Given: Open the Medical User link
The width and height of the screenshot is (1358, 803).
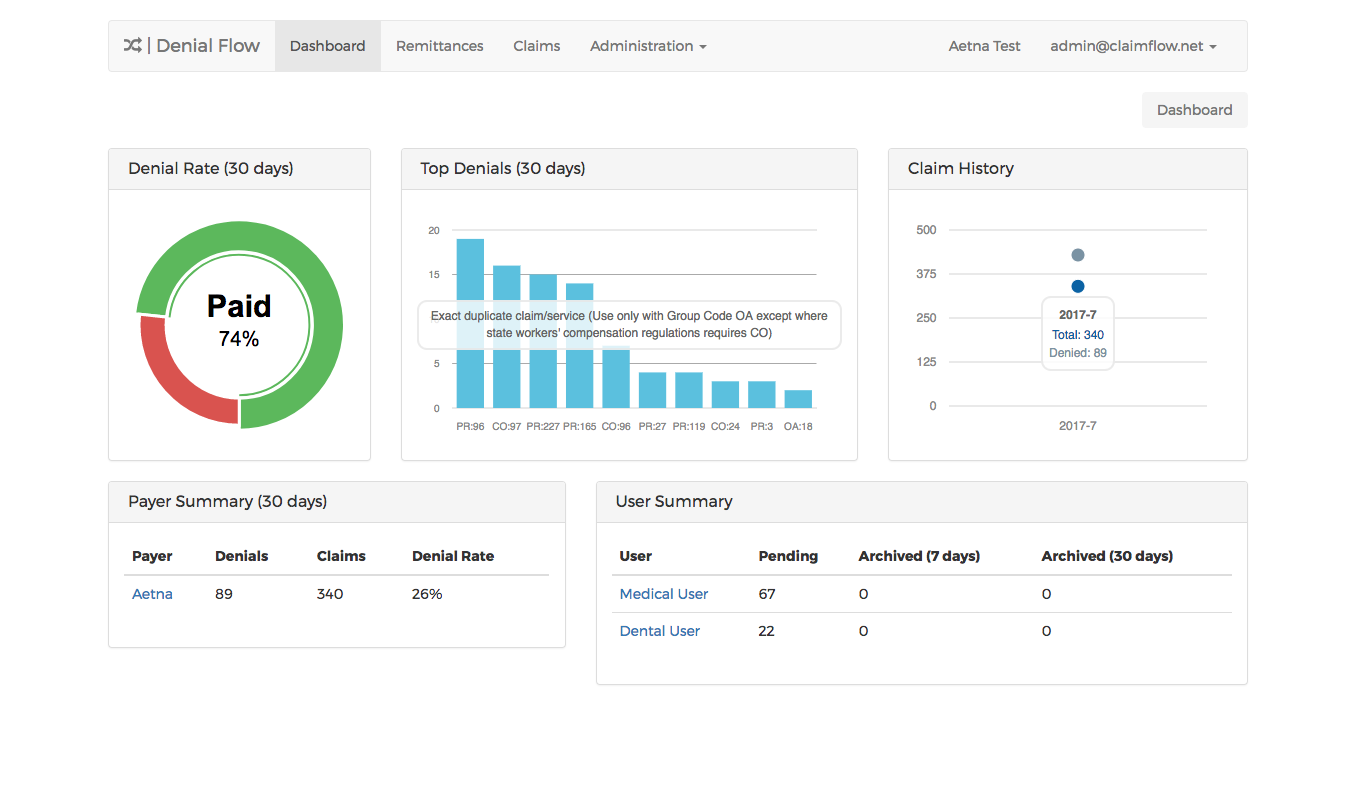Looking at the screenshot, I should [663, 594].
